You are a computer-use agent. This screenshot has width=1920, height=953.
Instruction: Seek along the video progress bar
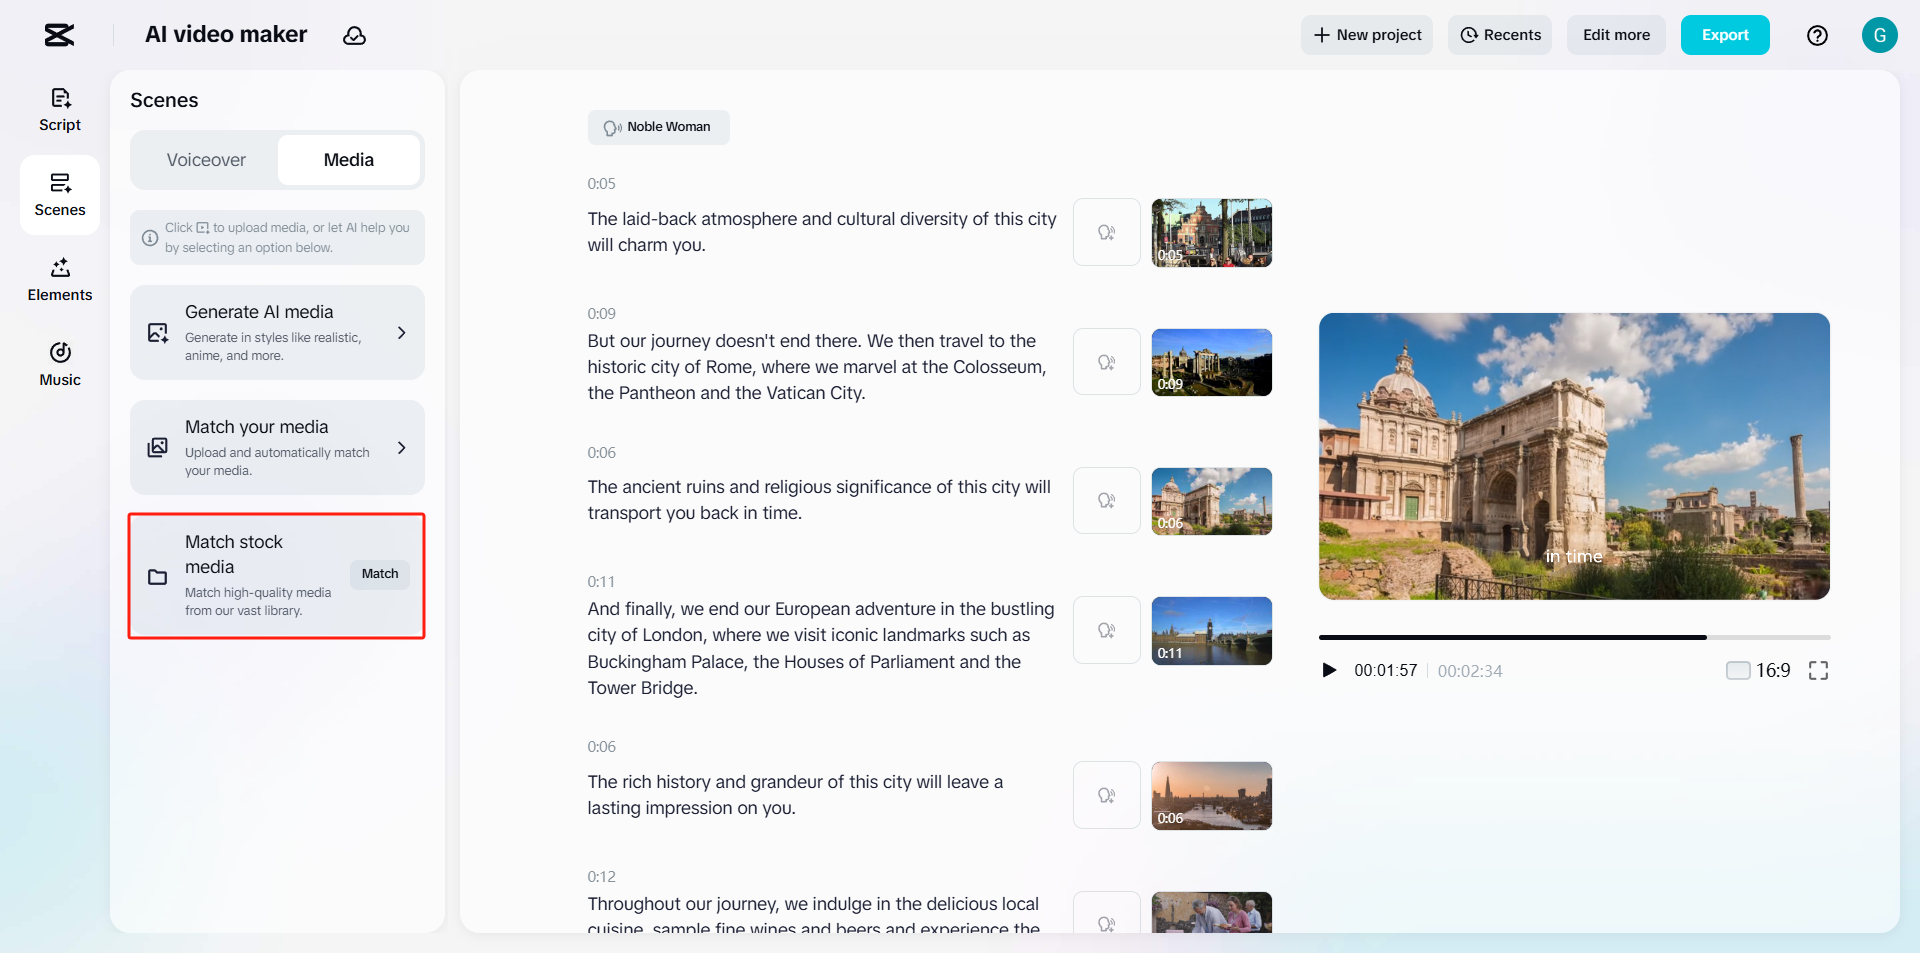[1574, 637]
